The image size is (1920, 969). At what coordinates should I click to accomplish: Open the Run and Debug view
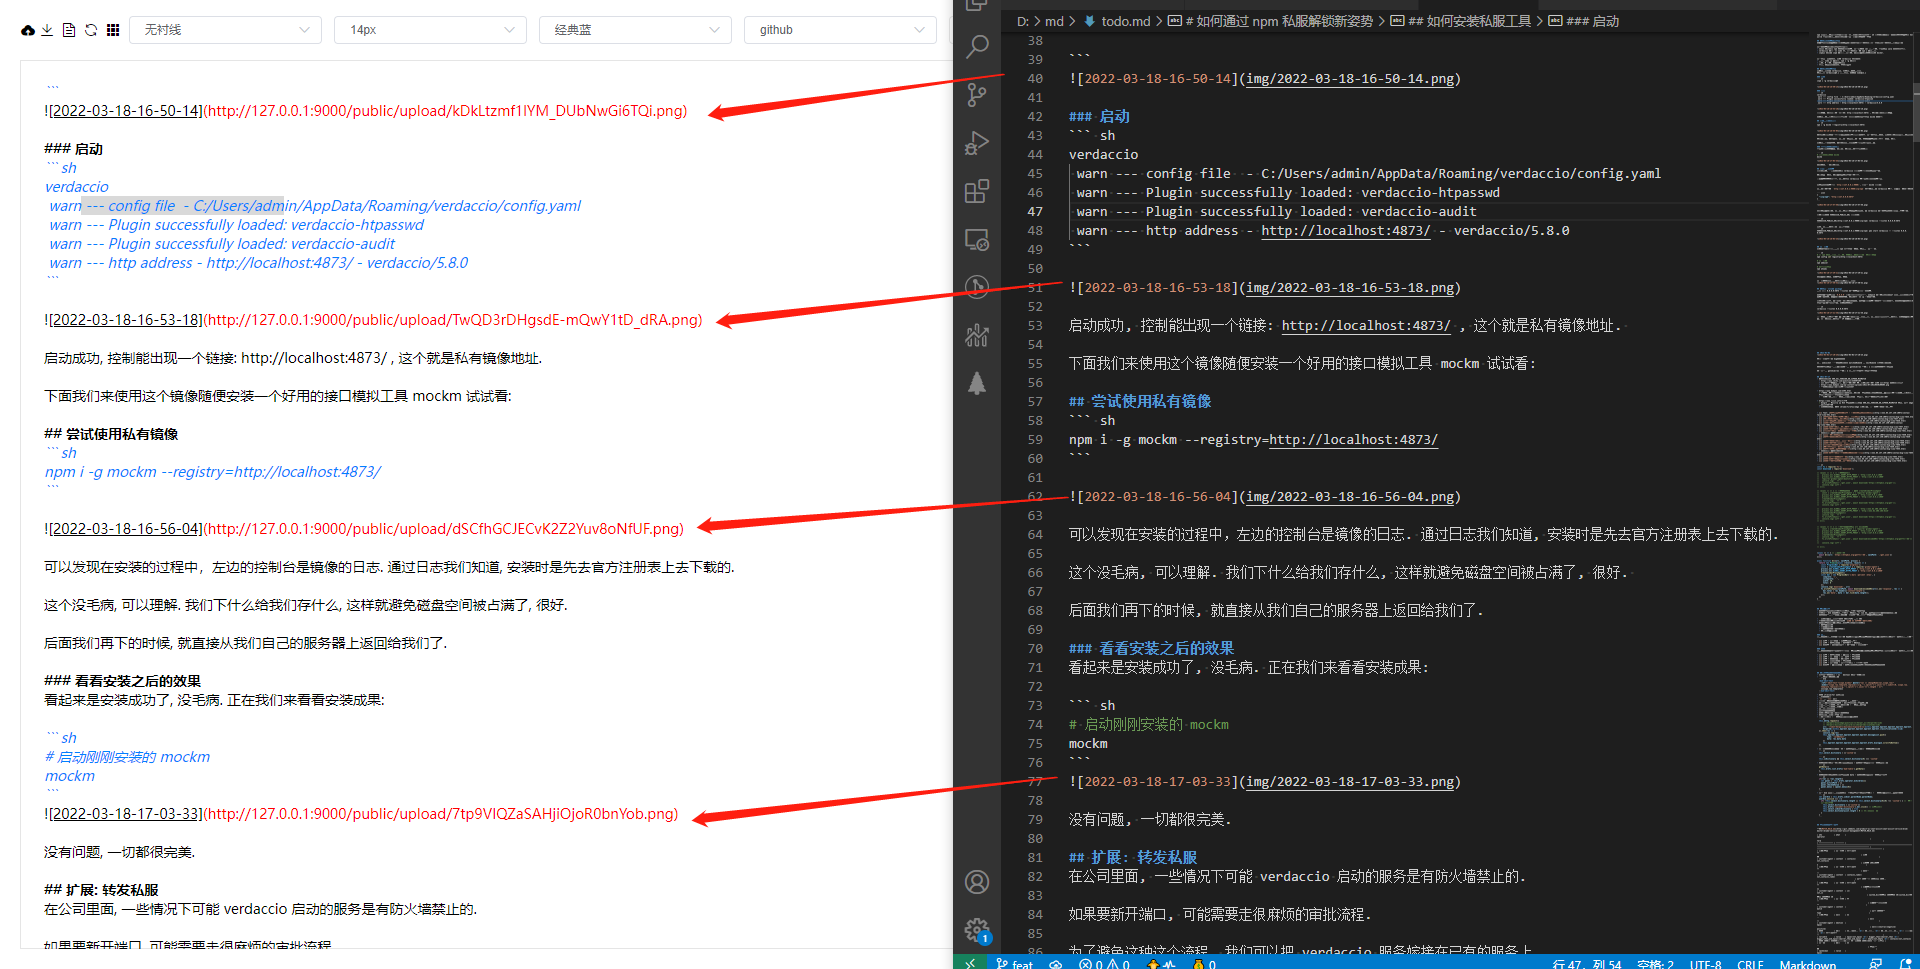[977, 143]
